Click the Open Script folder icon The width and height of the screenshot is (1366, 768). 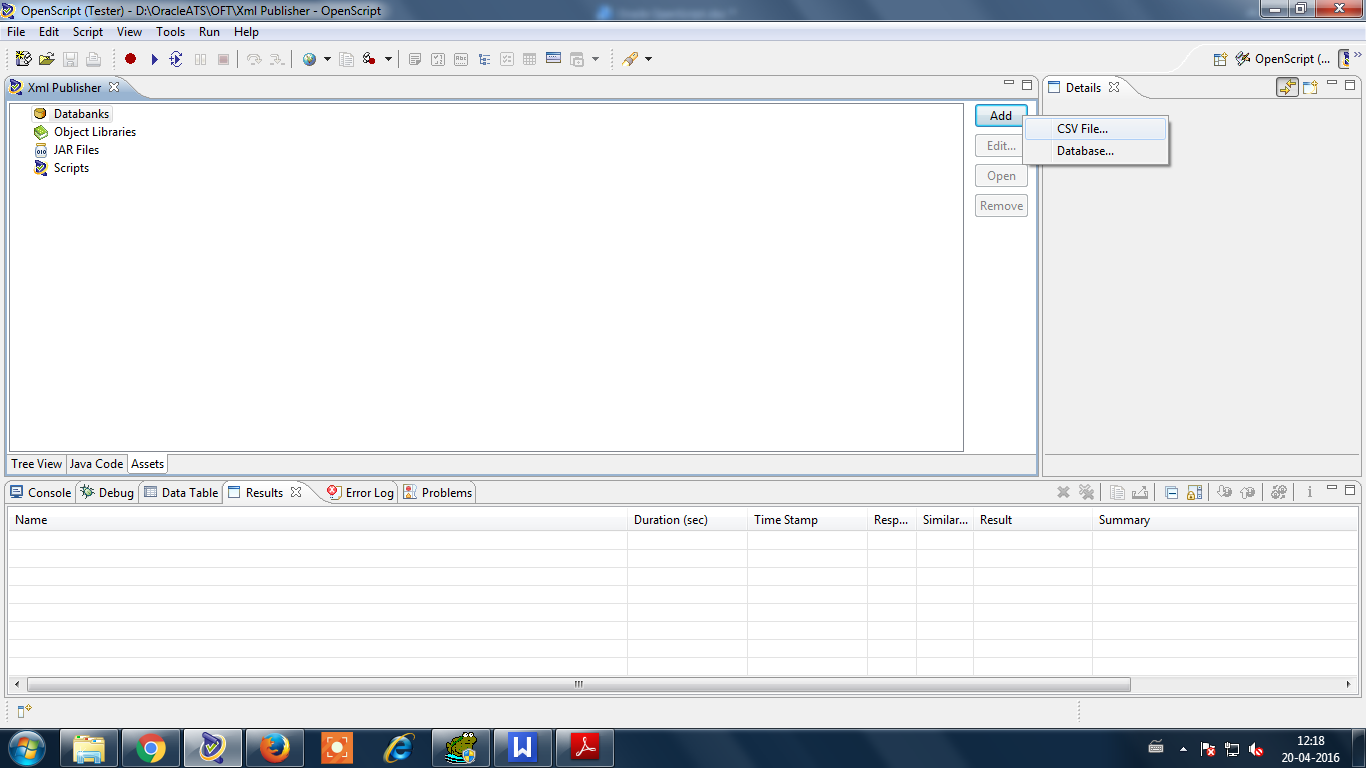pyautogui.click(x=47, y=59)
